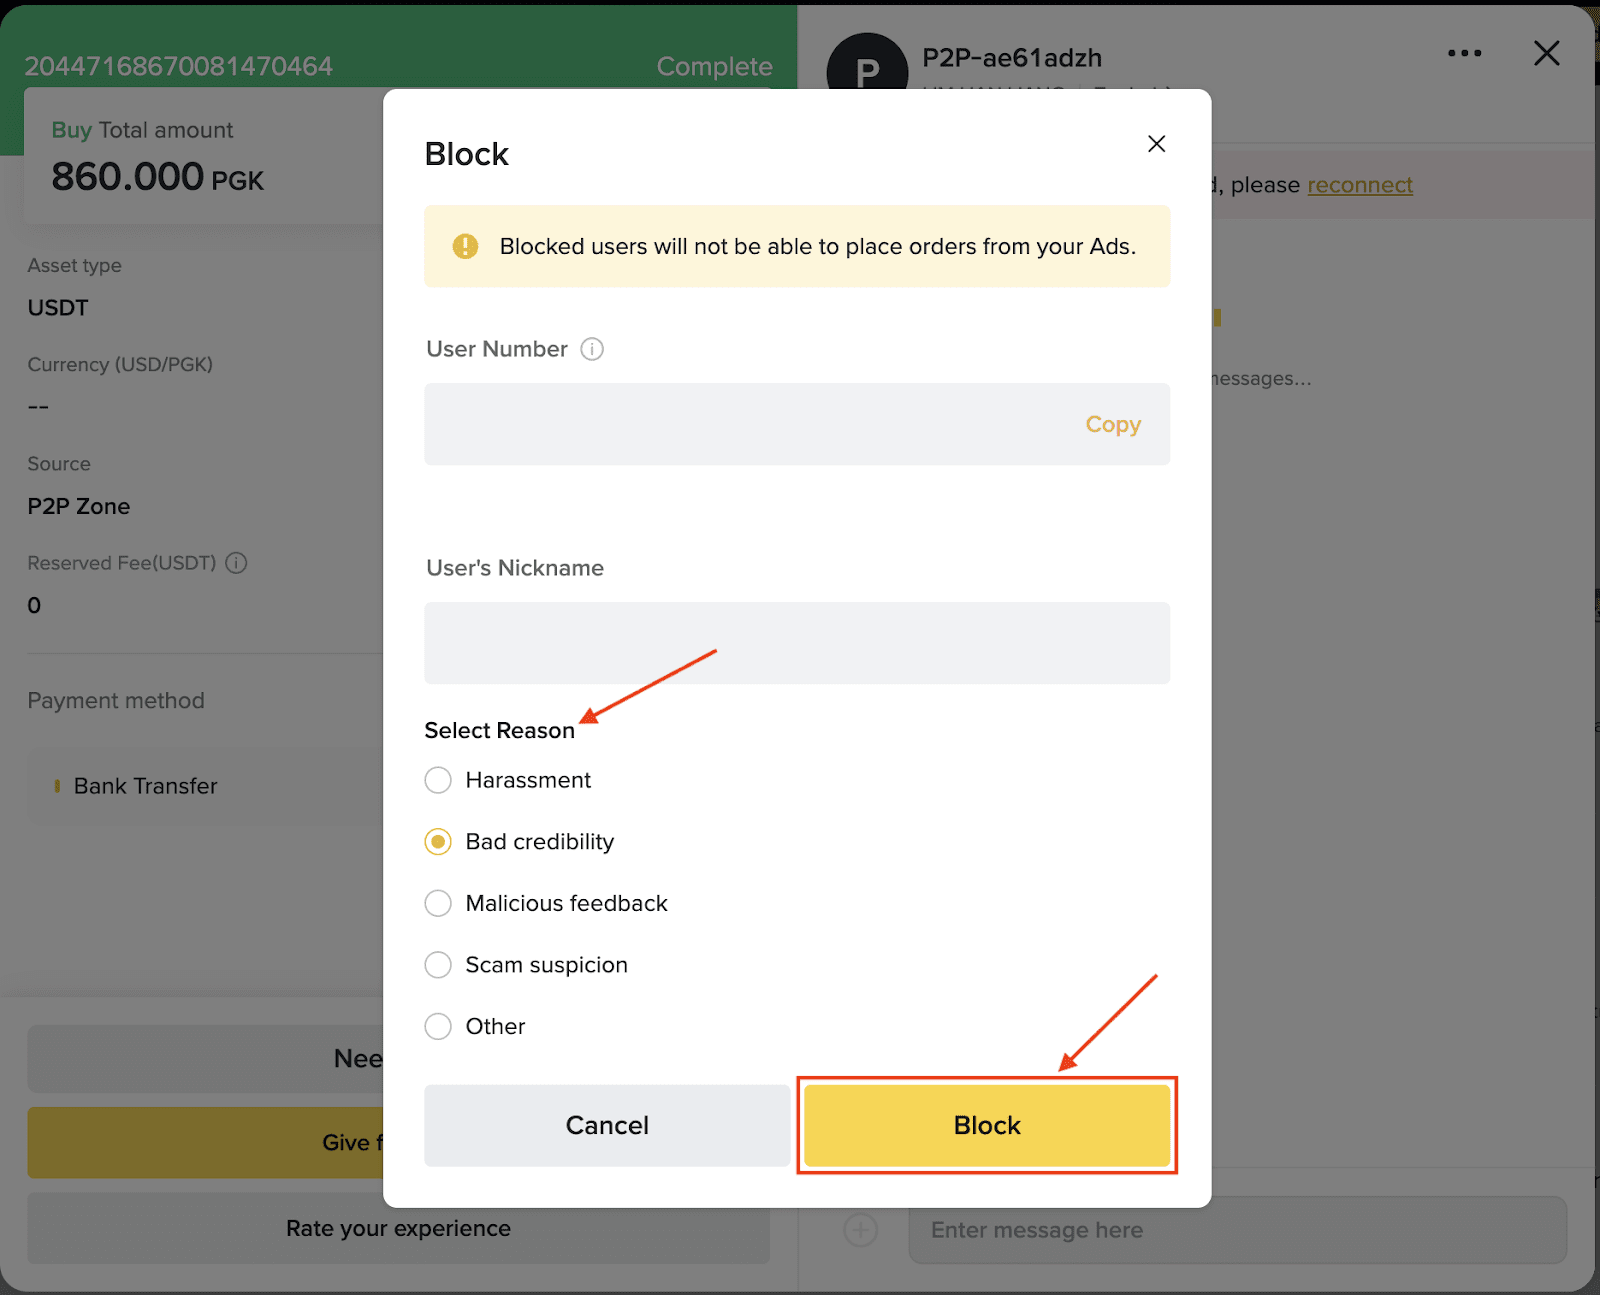Click the Reserved Fee info icon

point(236,563)
